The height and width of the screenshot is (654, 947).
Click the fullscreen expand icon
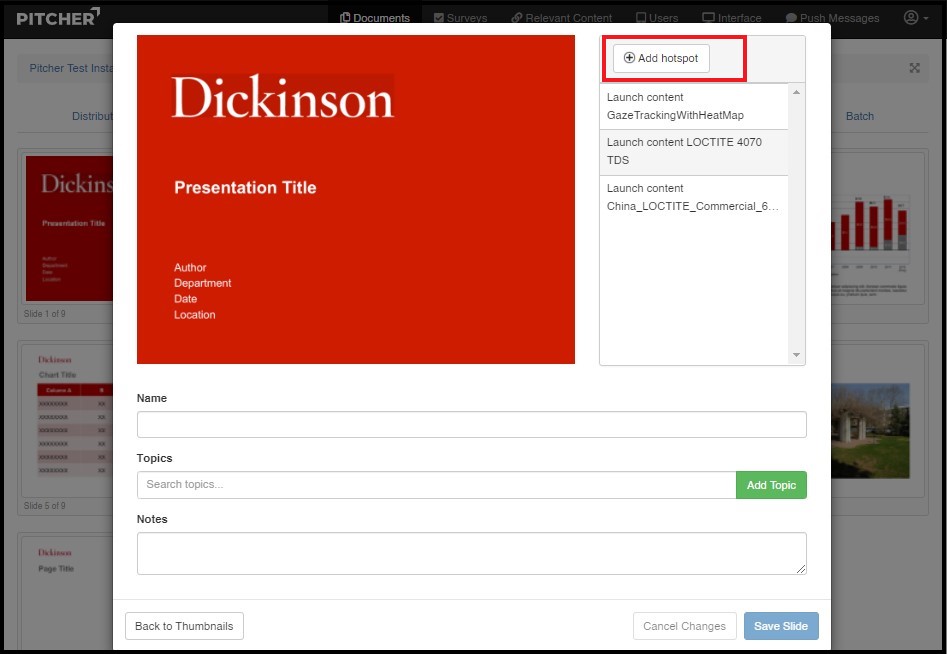click(914, 68)
